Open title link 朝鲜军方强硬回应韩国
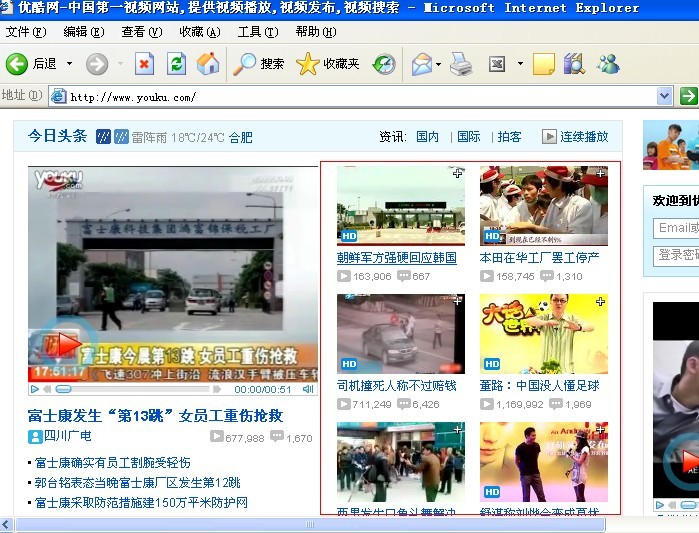699x533 pixels. (397, 258)
